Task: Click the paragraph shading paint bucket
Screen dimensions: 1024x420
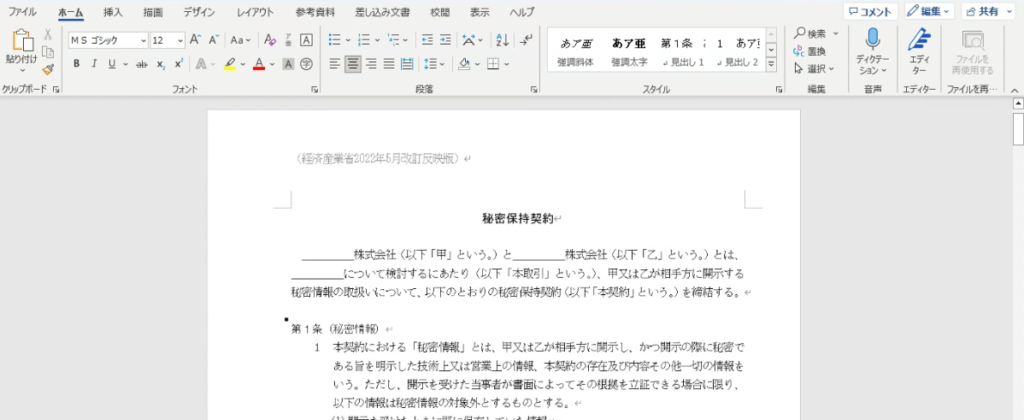Action: (x=464, y=63)
